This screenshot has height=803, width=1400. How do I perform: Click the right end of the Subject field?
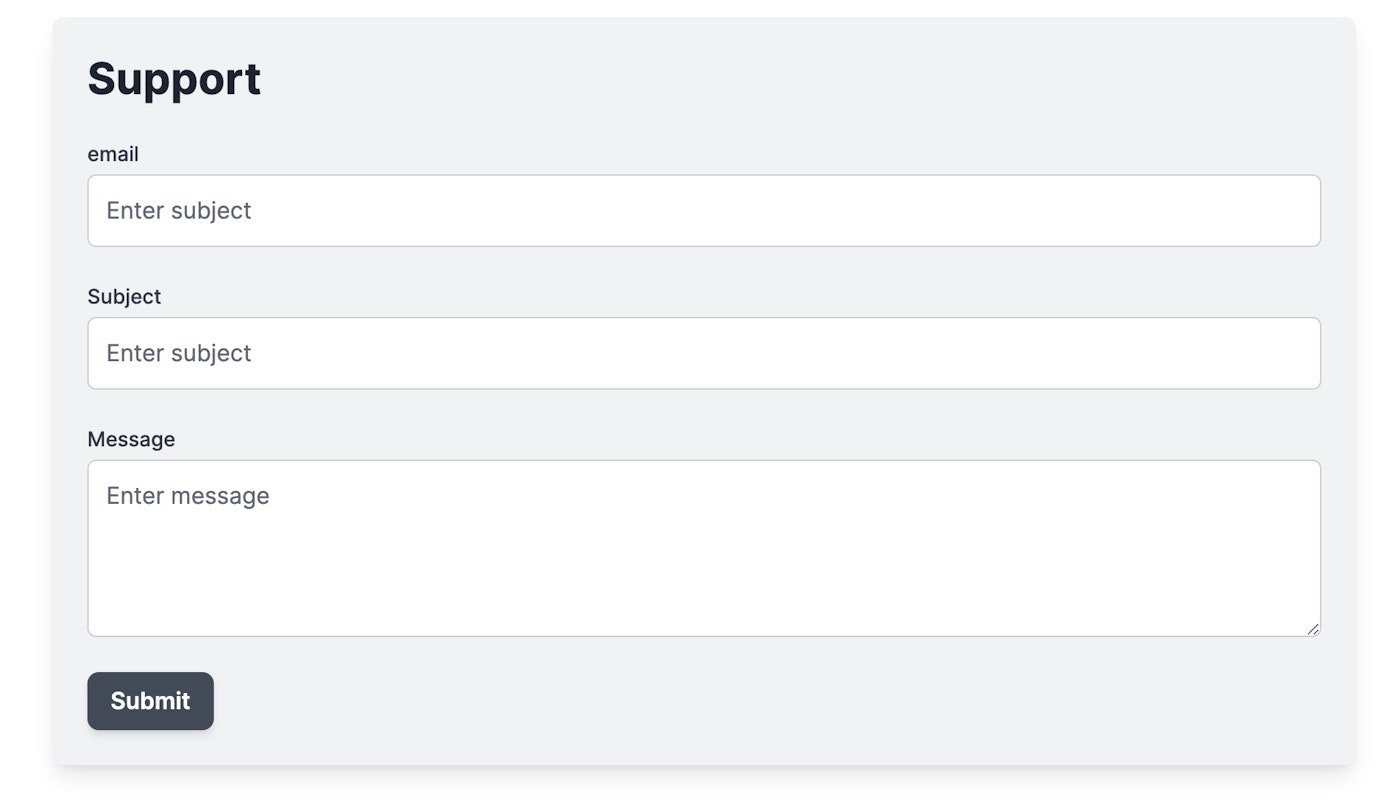[1290, 354]
